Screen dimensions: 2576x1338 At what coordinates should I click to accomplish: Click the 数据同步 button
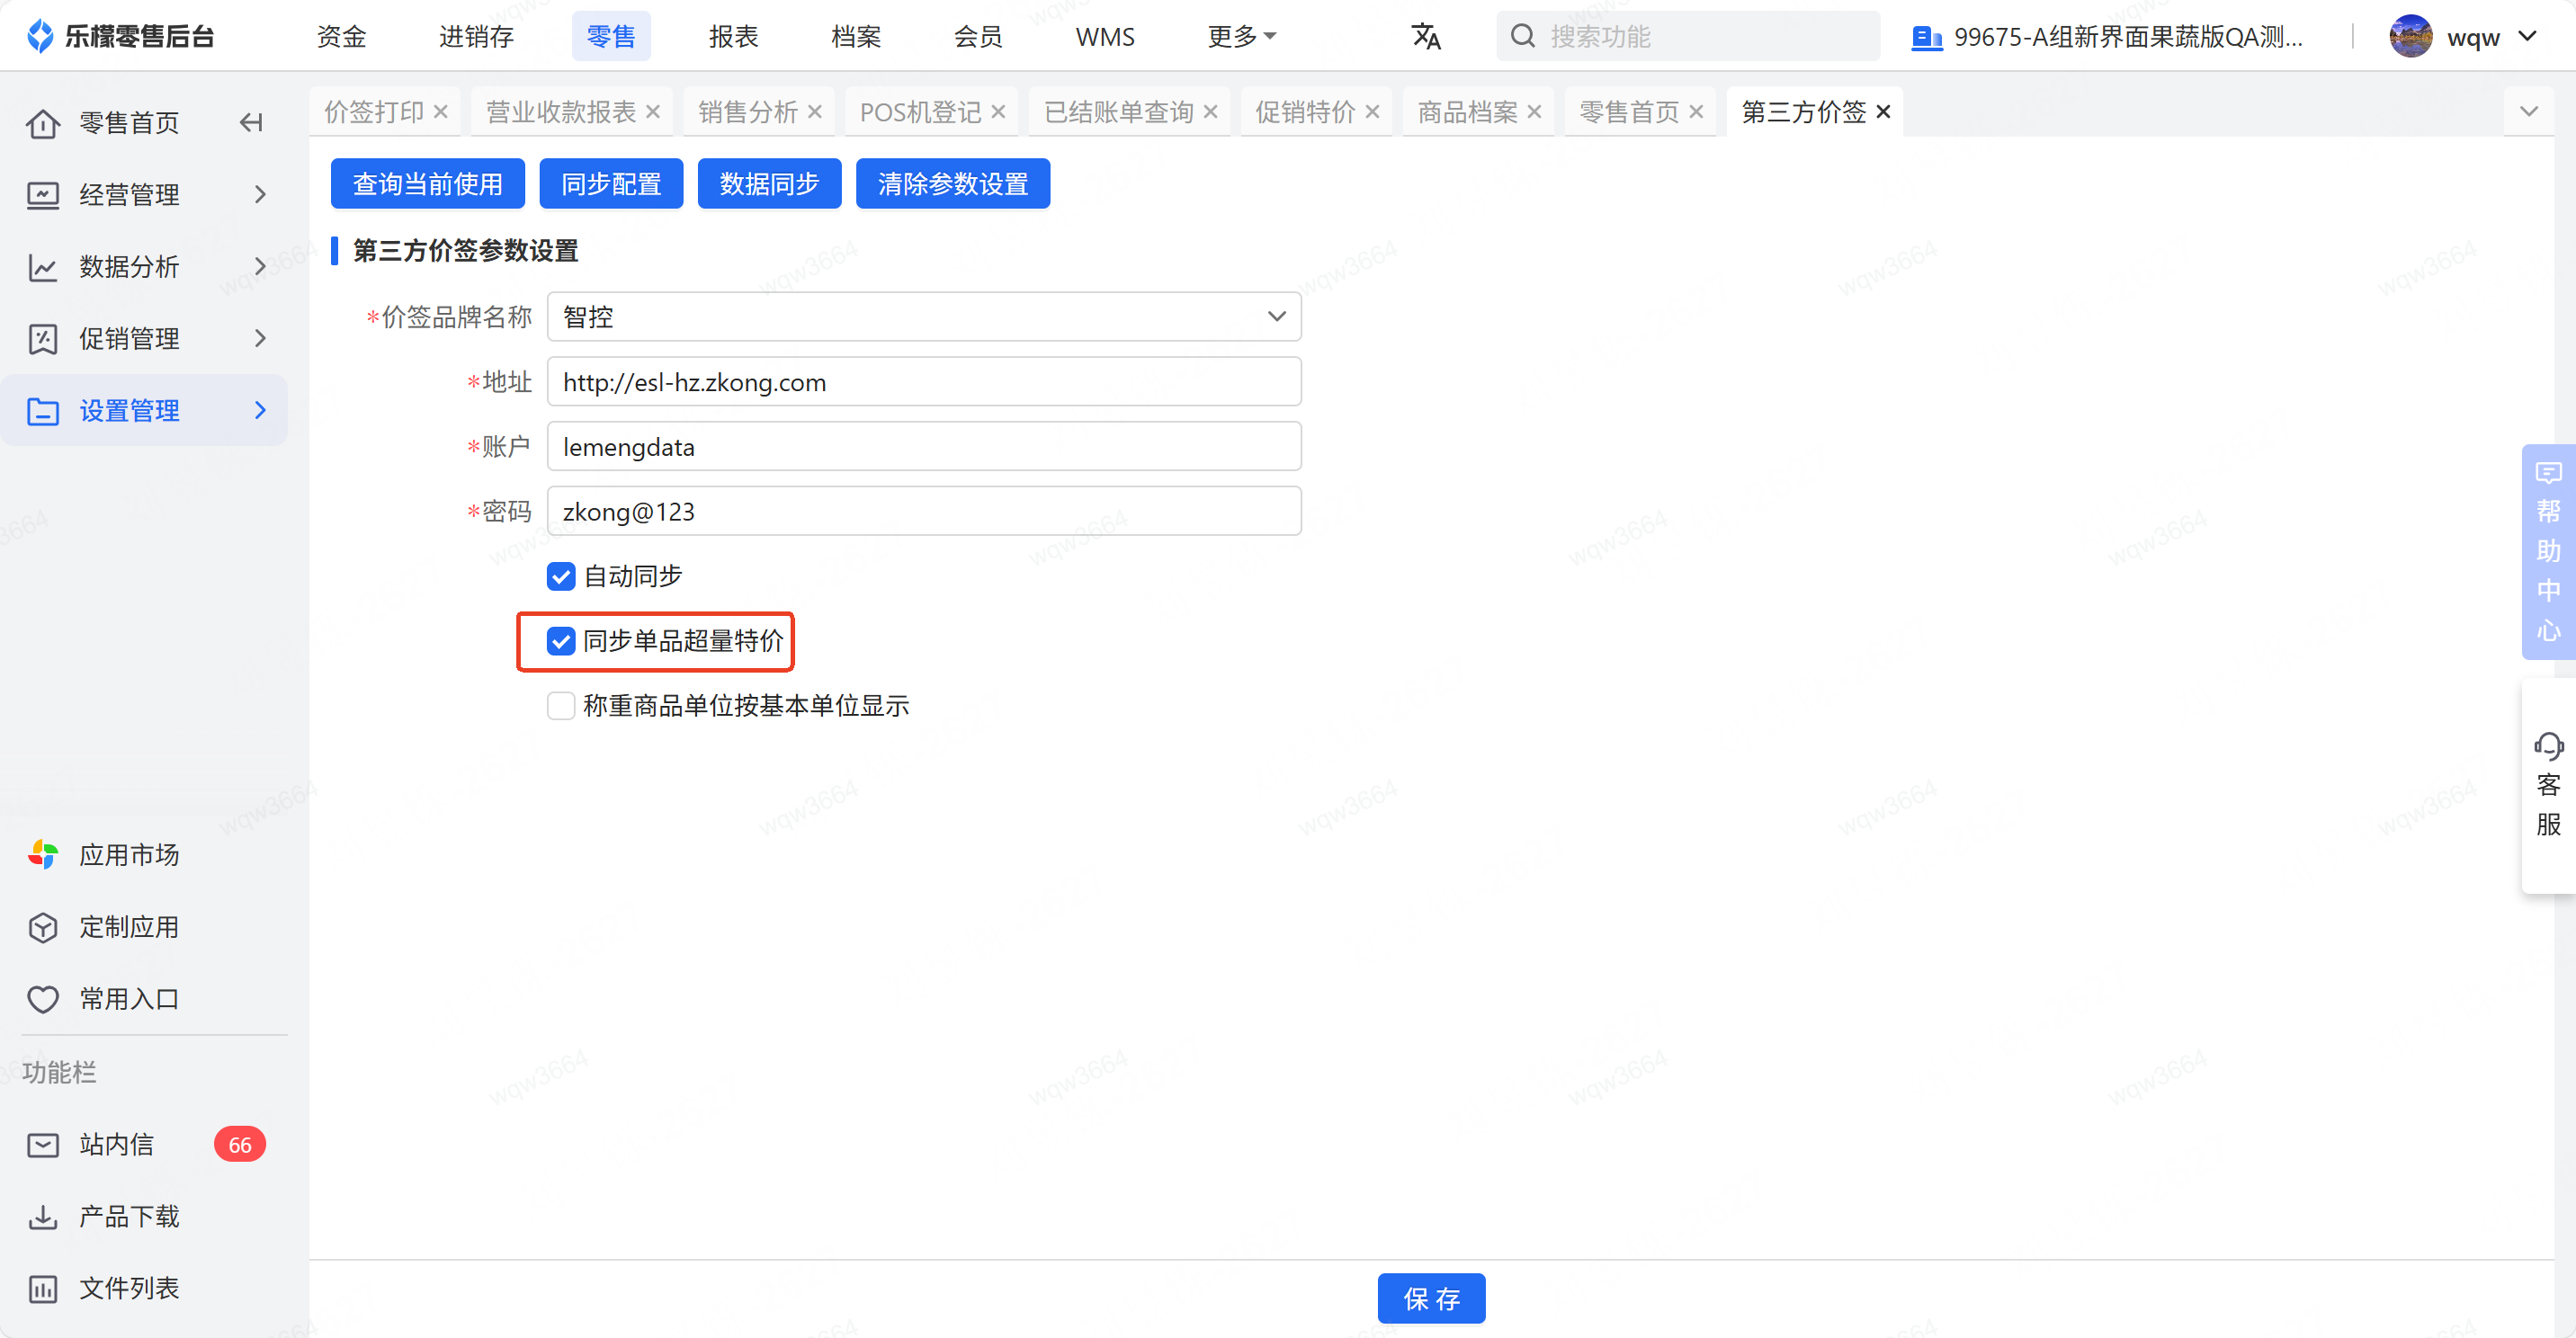769,184
